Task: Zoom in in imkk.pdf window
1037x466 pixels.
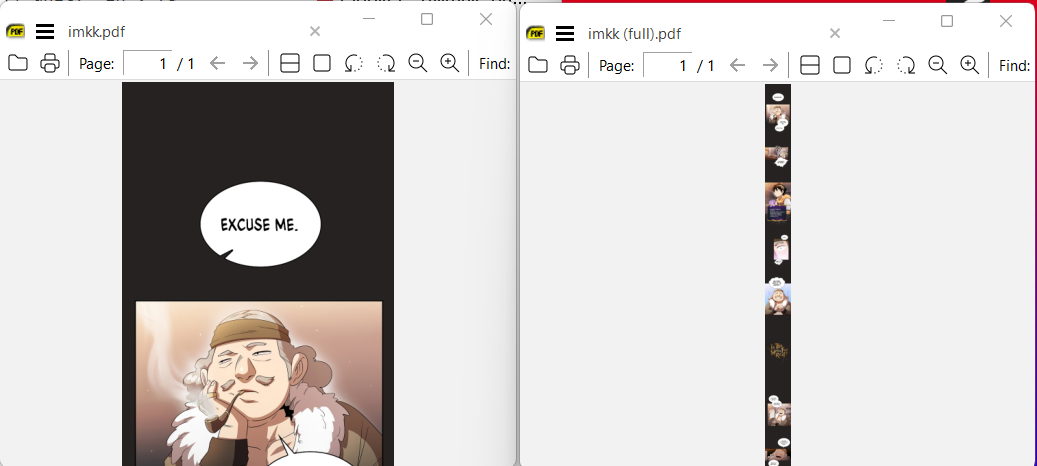Action: (450, 63)
